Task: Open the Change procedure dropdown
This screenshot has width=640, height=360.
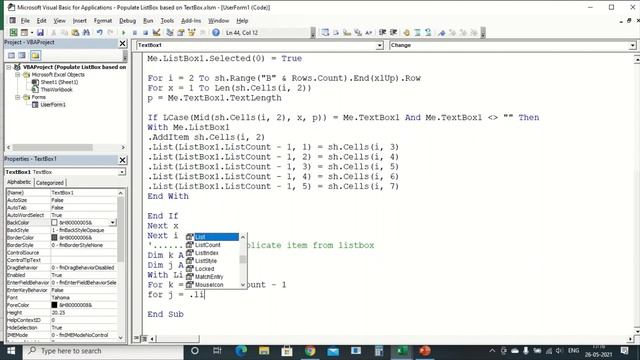Action: tap(632, 45)
